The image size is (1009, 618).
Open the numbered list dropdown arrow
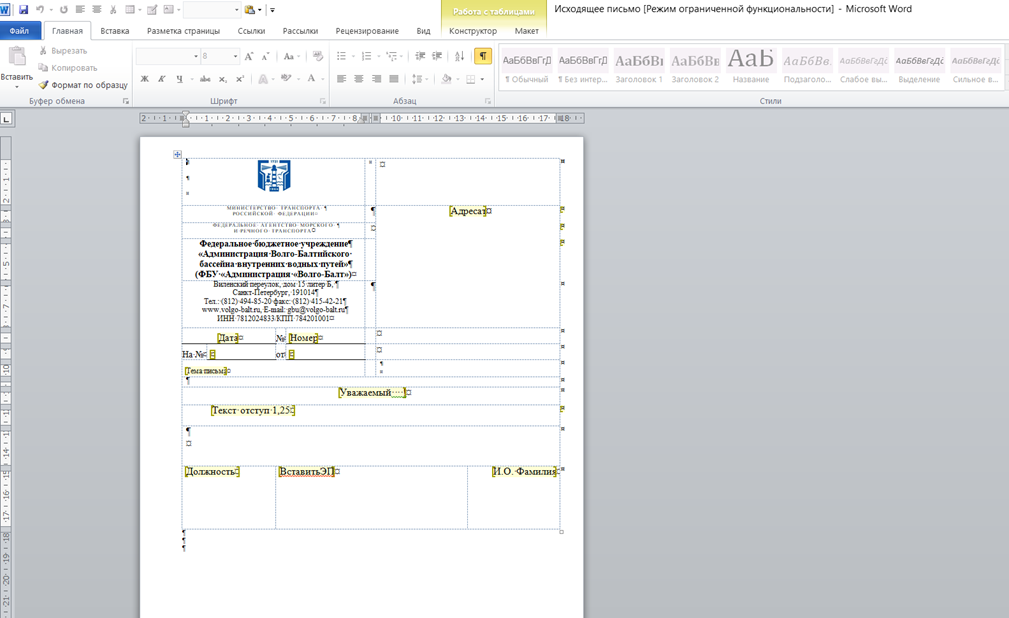click(378, 57)
